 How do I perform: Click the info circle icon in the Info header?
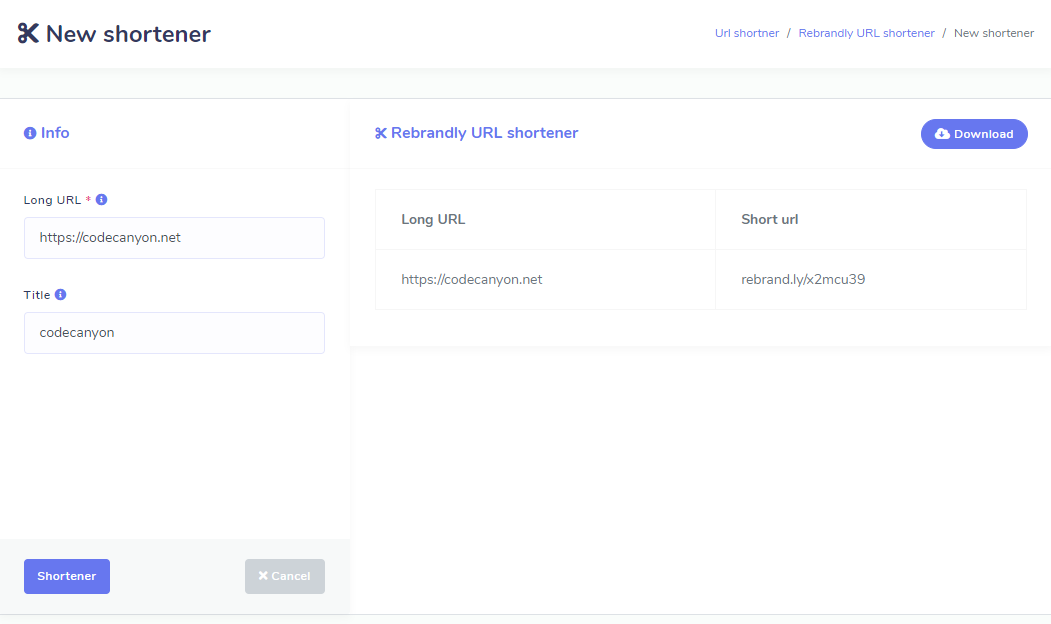30,133
